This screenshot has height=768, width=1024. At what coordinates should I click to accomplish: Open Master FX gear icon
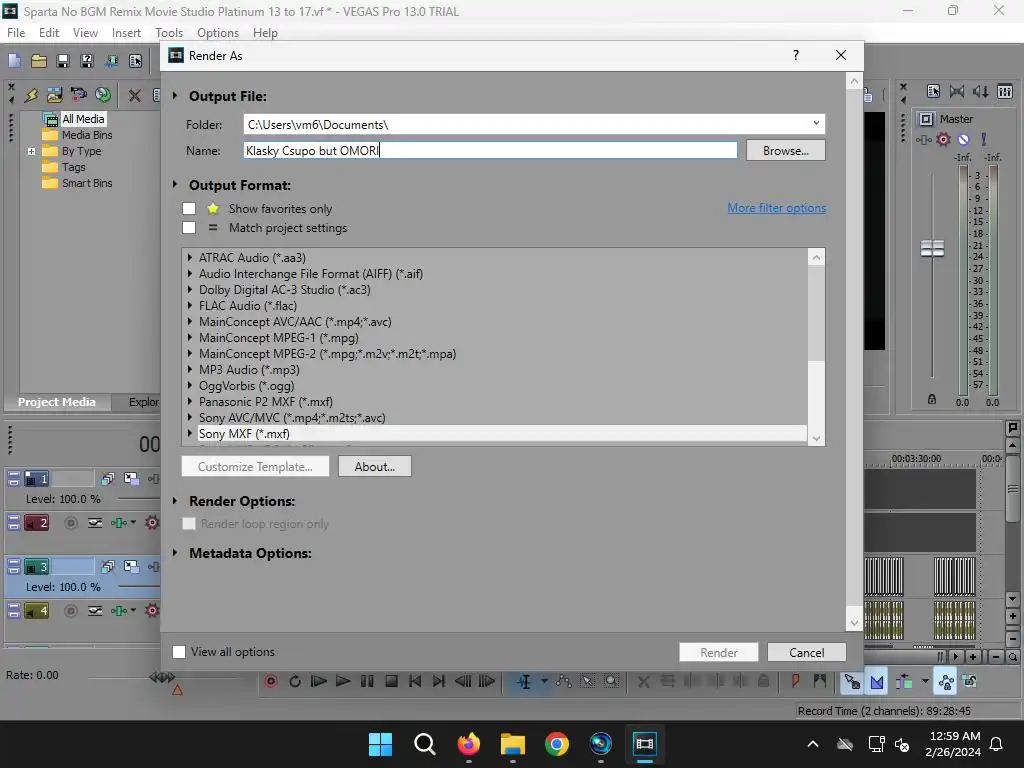tap(943, 139)
